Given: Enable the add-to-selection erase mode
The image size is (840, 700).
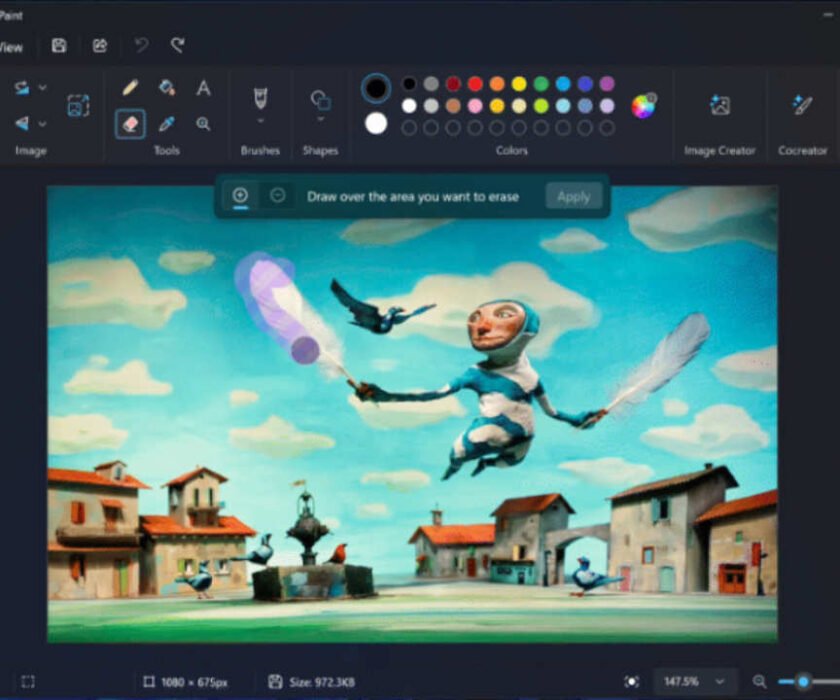Looking at the screenshot, I should click(239, 196).
